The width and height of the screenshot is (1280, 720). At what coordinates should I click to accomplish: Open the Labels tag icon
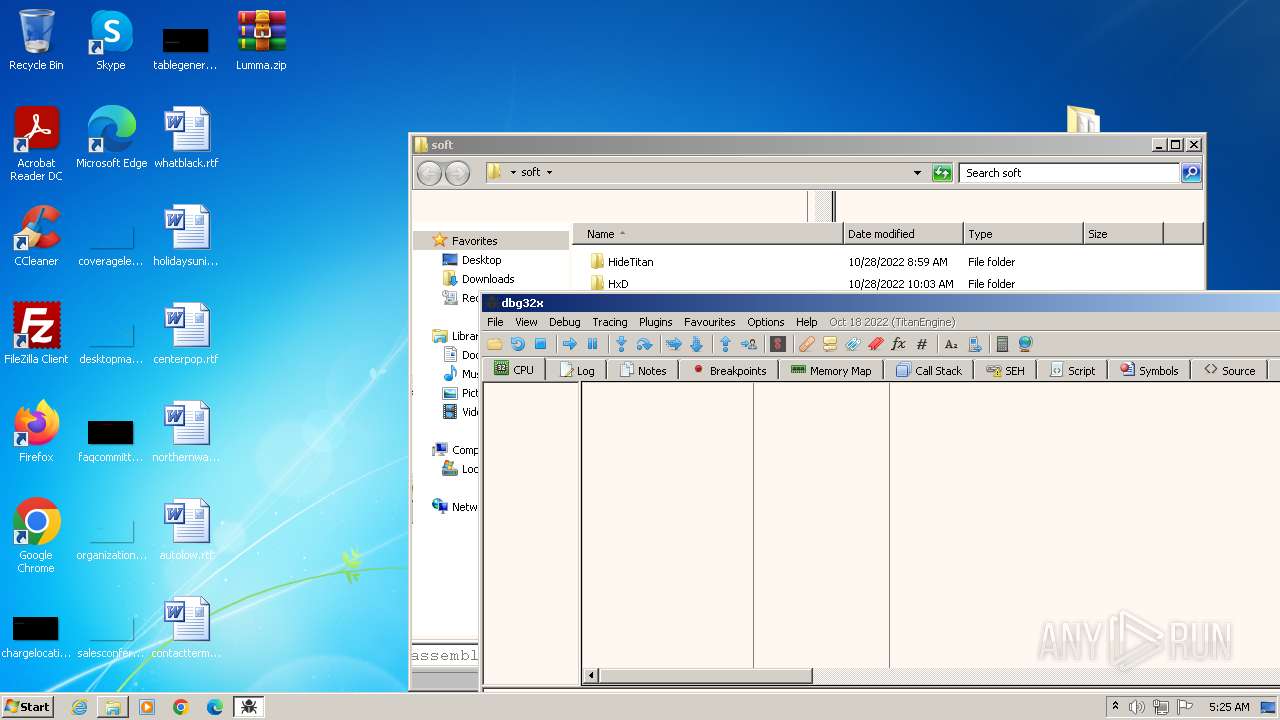coord(852,344)
